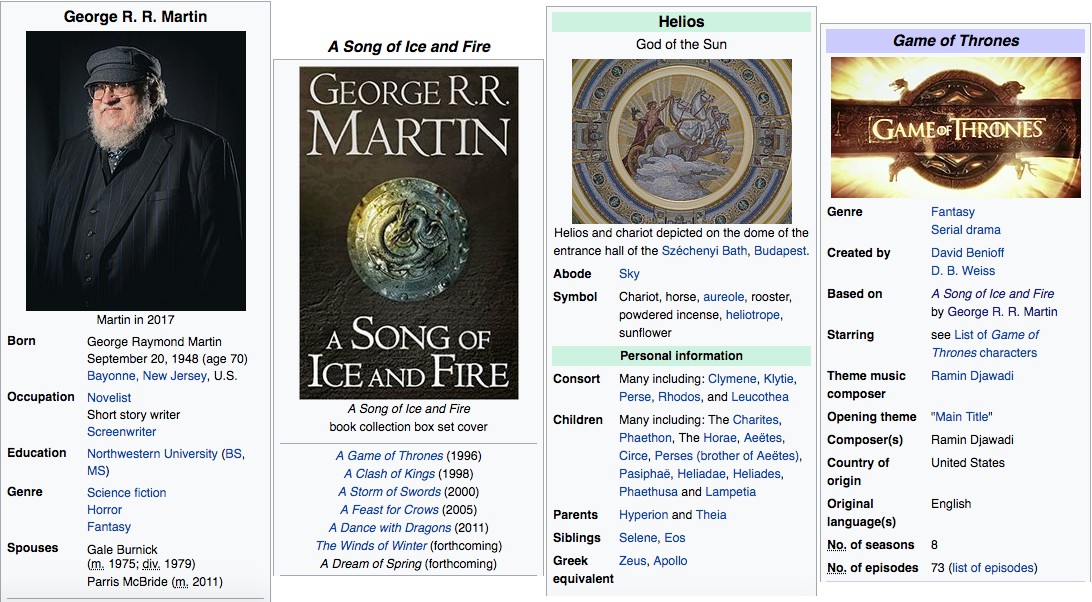Click the heliotrope symbol link
Image resolution: width=1092 pixels, height=602 pixels.
[753, 315]
